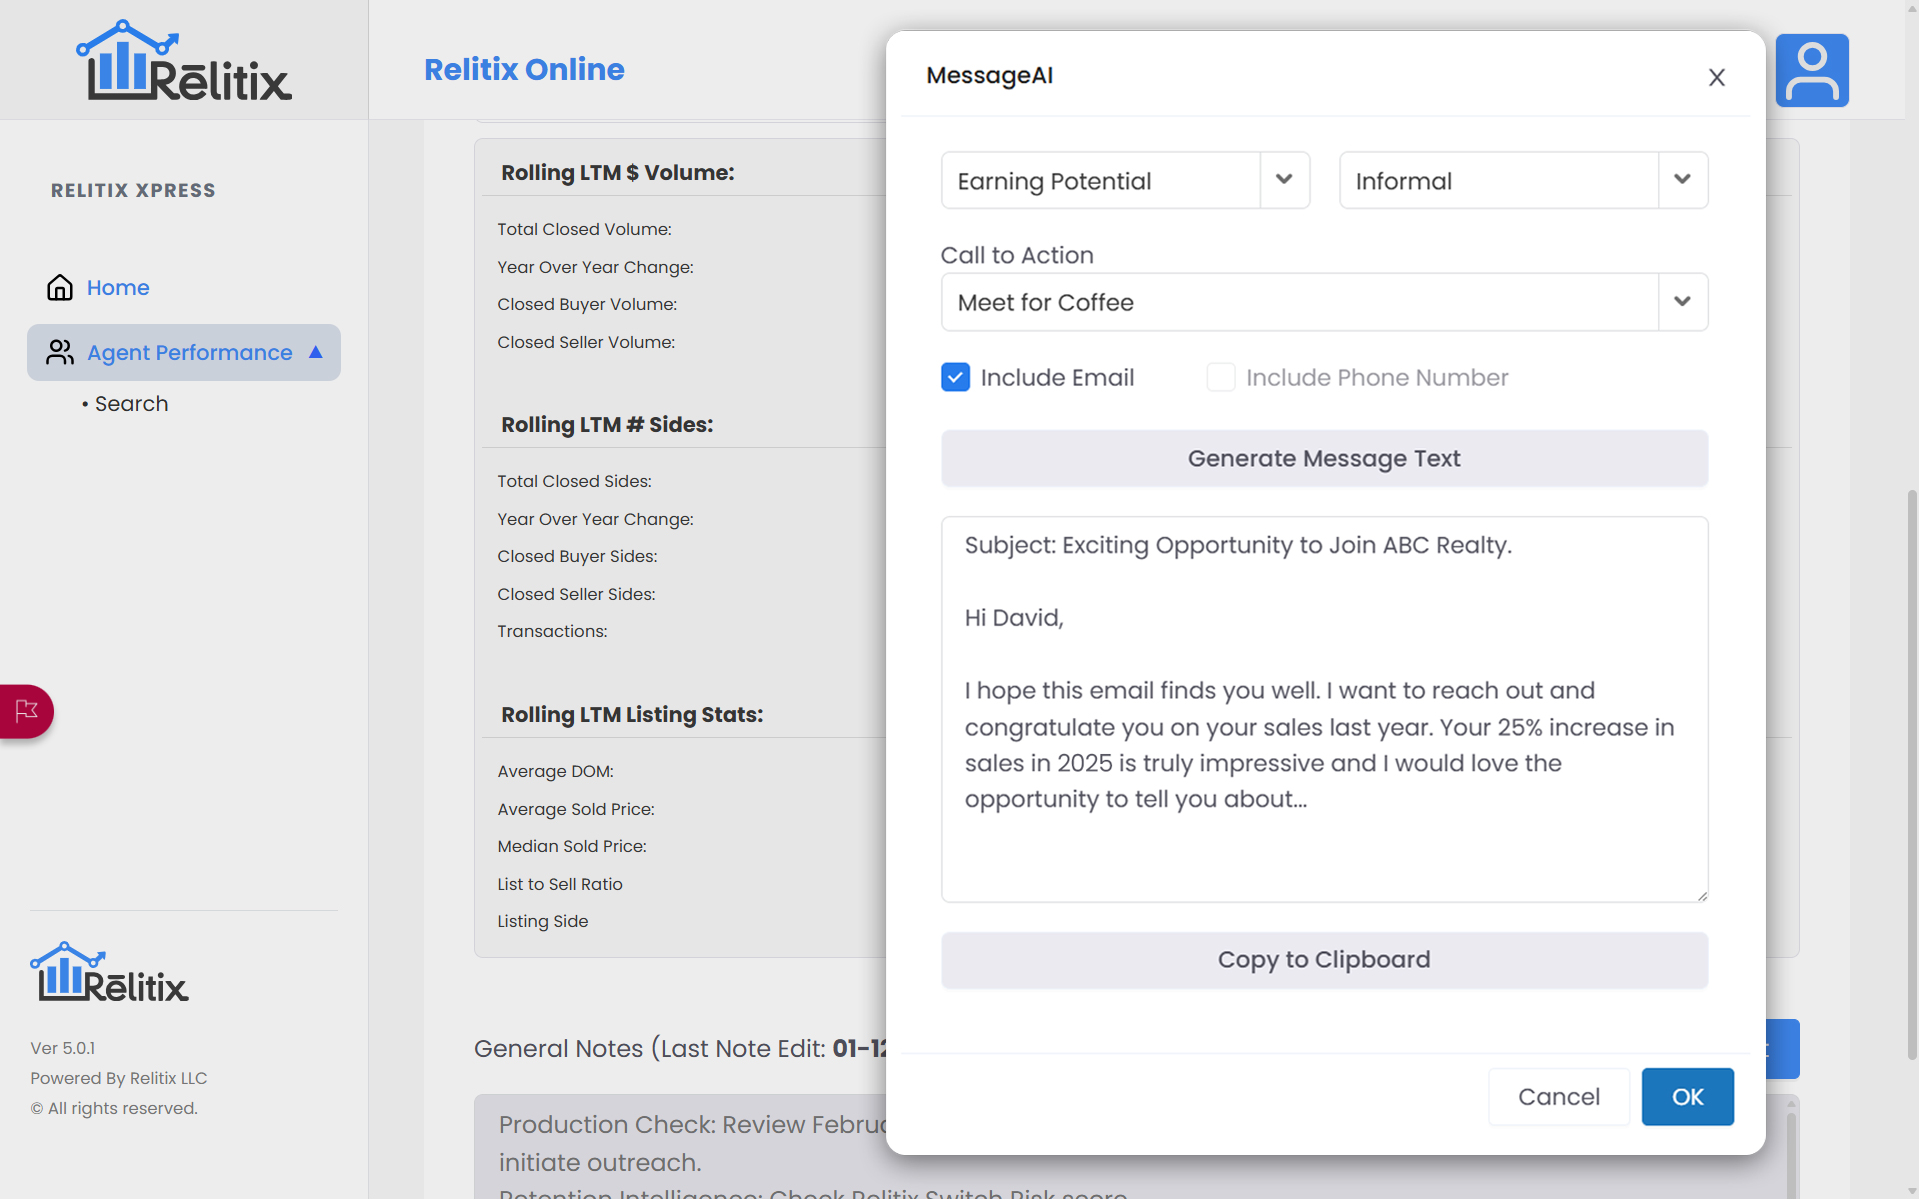Image resolution: width=1920 pixels, height=1200 pixels.
Task: Click the Agent Performance people icon
Action: 60,352
